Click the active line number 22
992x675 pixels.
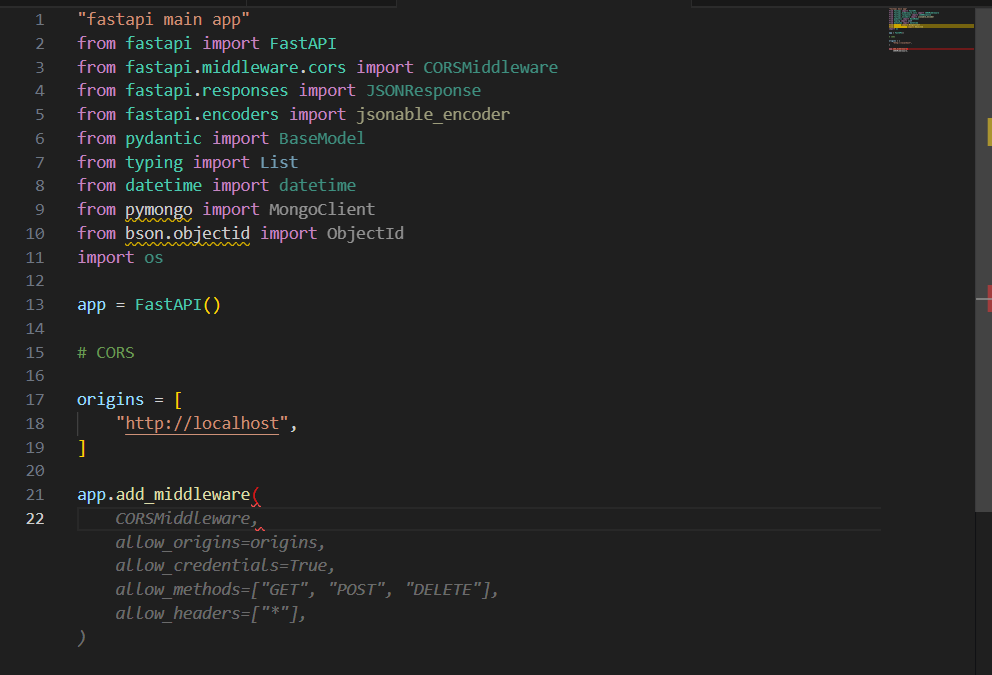click(35, 519)
